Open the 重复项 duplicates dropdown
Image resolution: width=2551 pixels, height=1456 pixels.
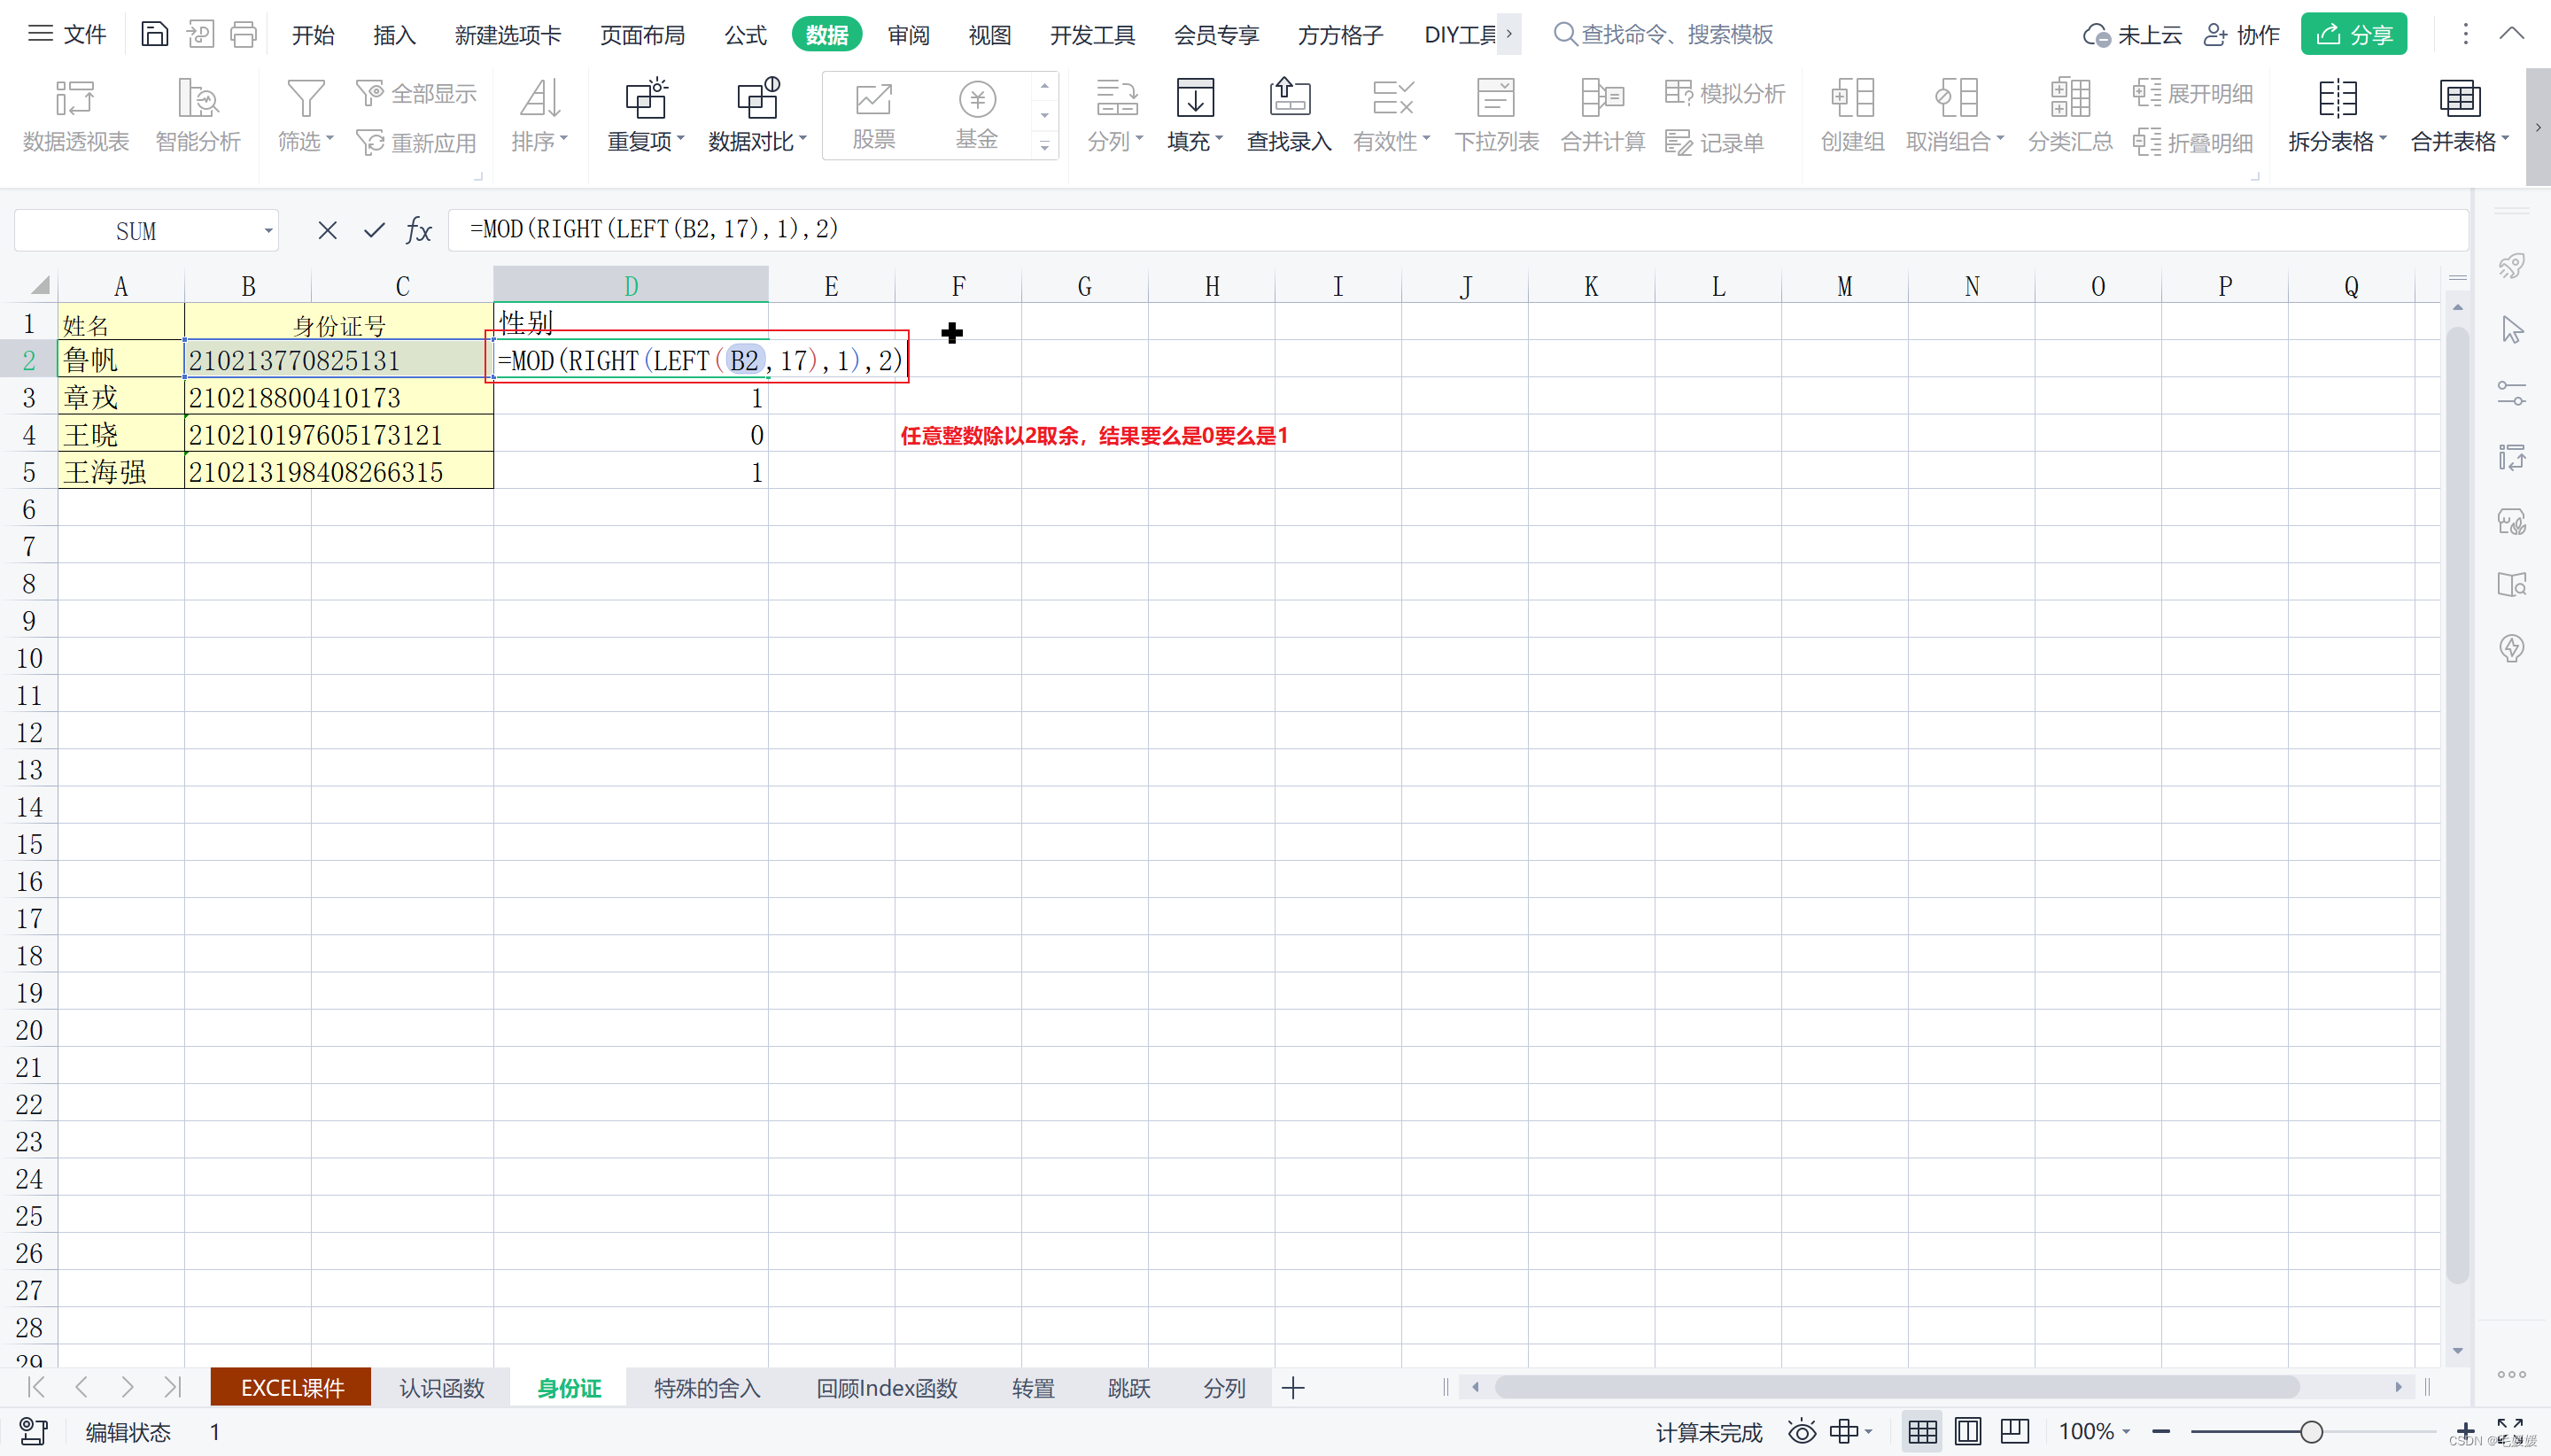[x=646, y=115]
